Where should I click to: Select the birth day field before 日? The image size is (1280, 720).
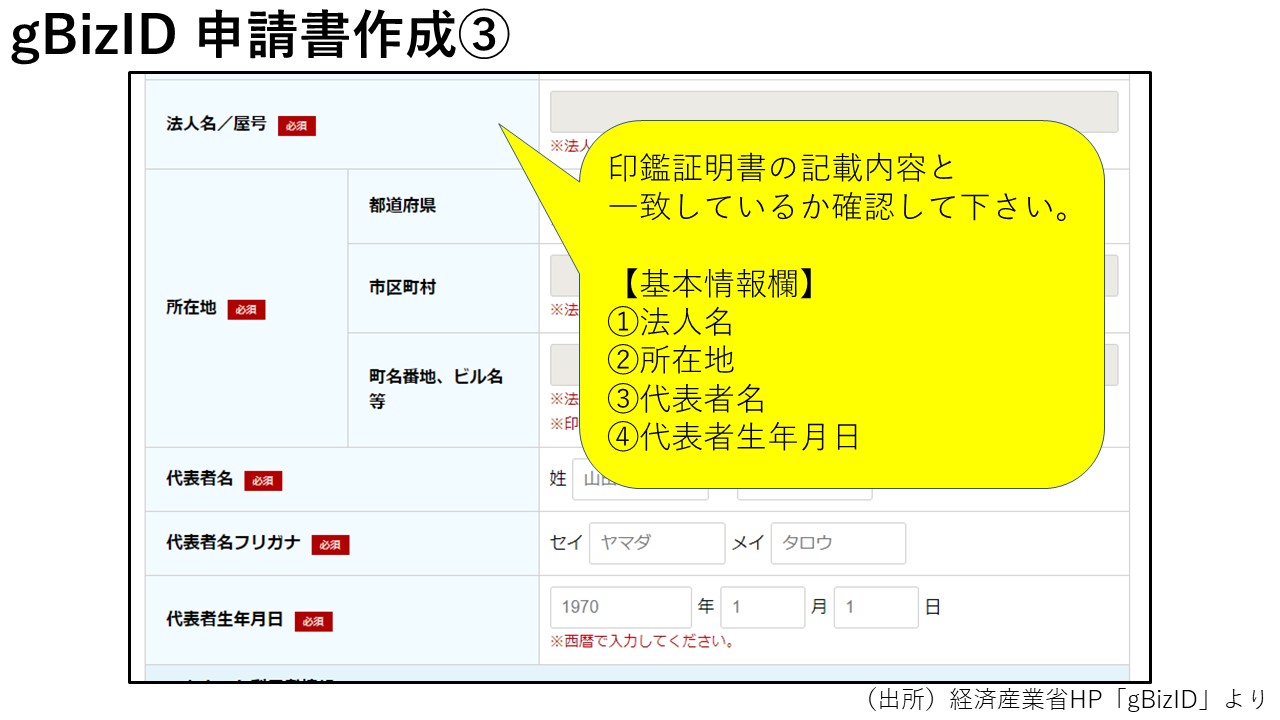click(875, 607)
